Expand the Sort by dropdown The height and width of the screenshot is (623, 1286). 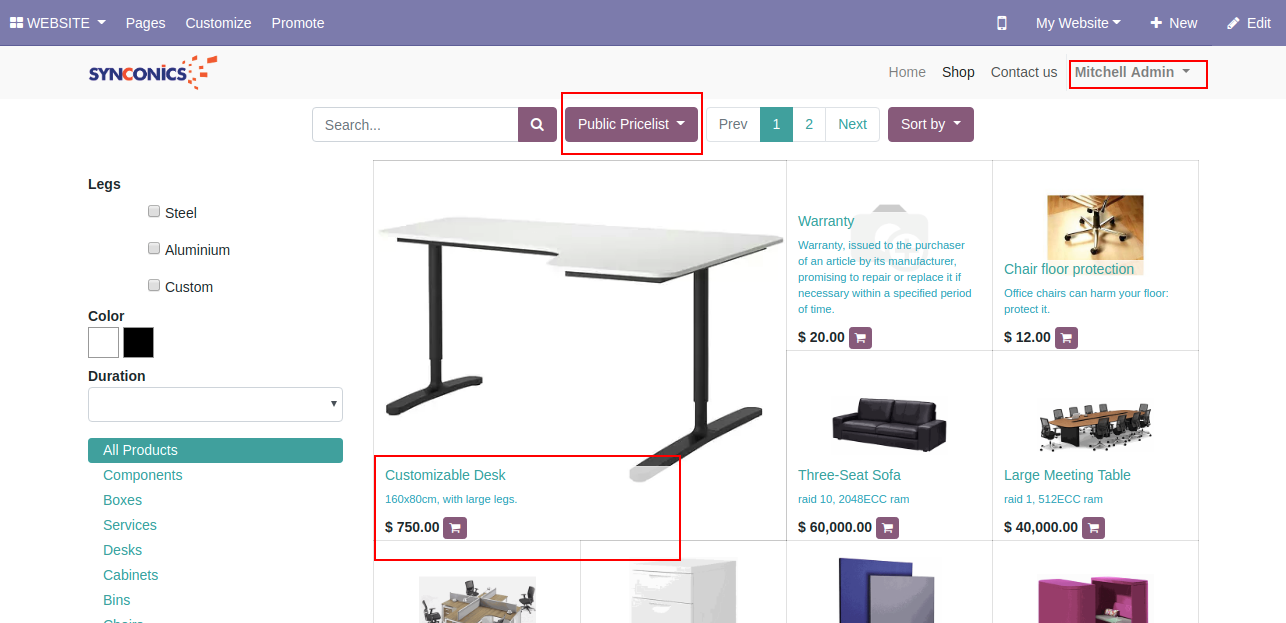pyautogui.click(x=930, y=125)
